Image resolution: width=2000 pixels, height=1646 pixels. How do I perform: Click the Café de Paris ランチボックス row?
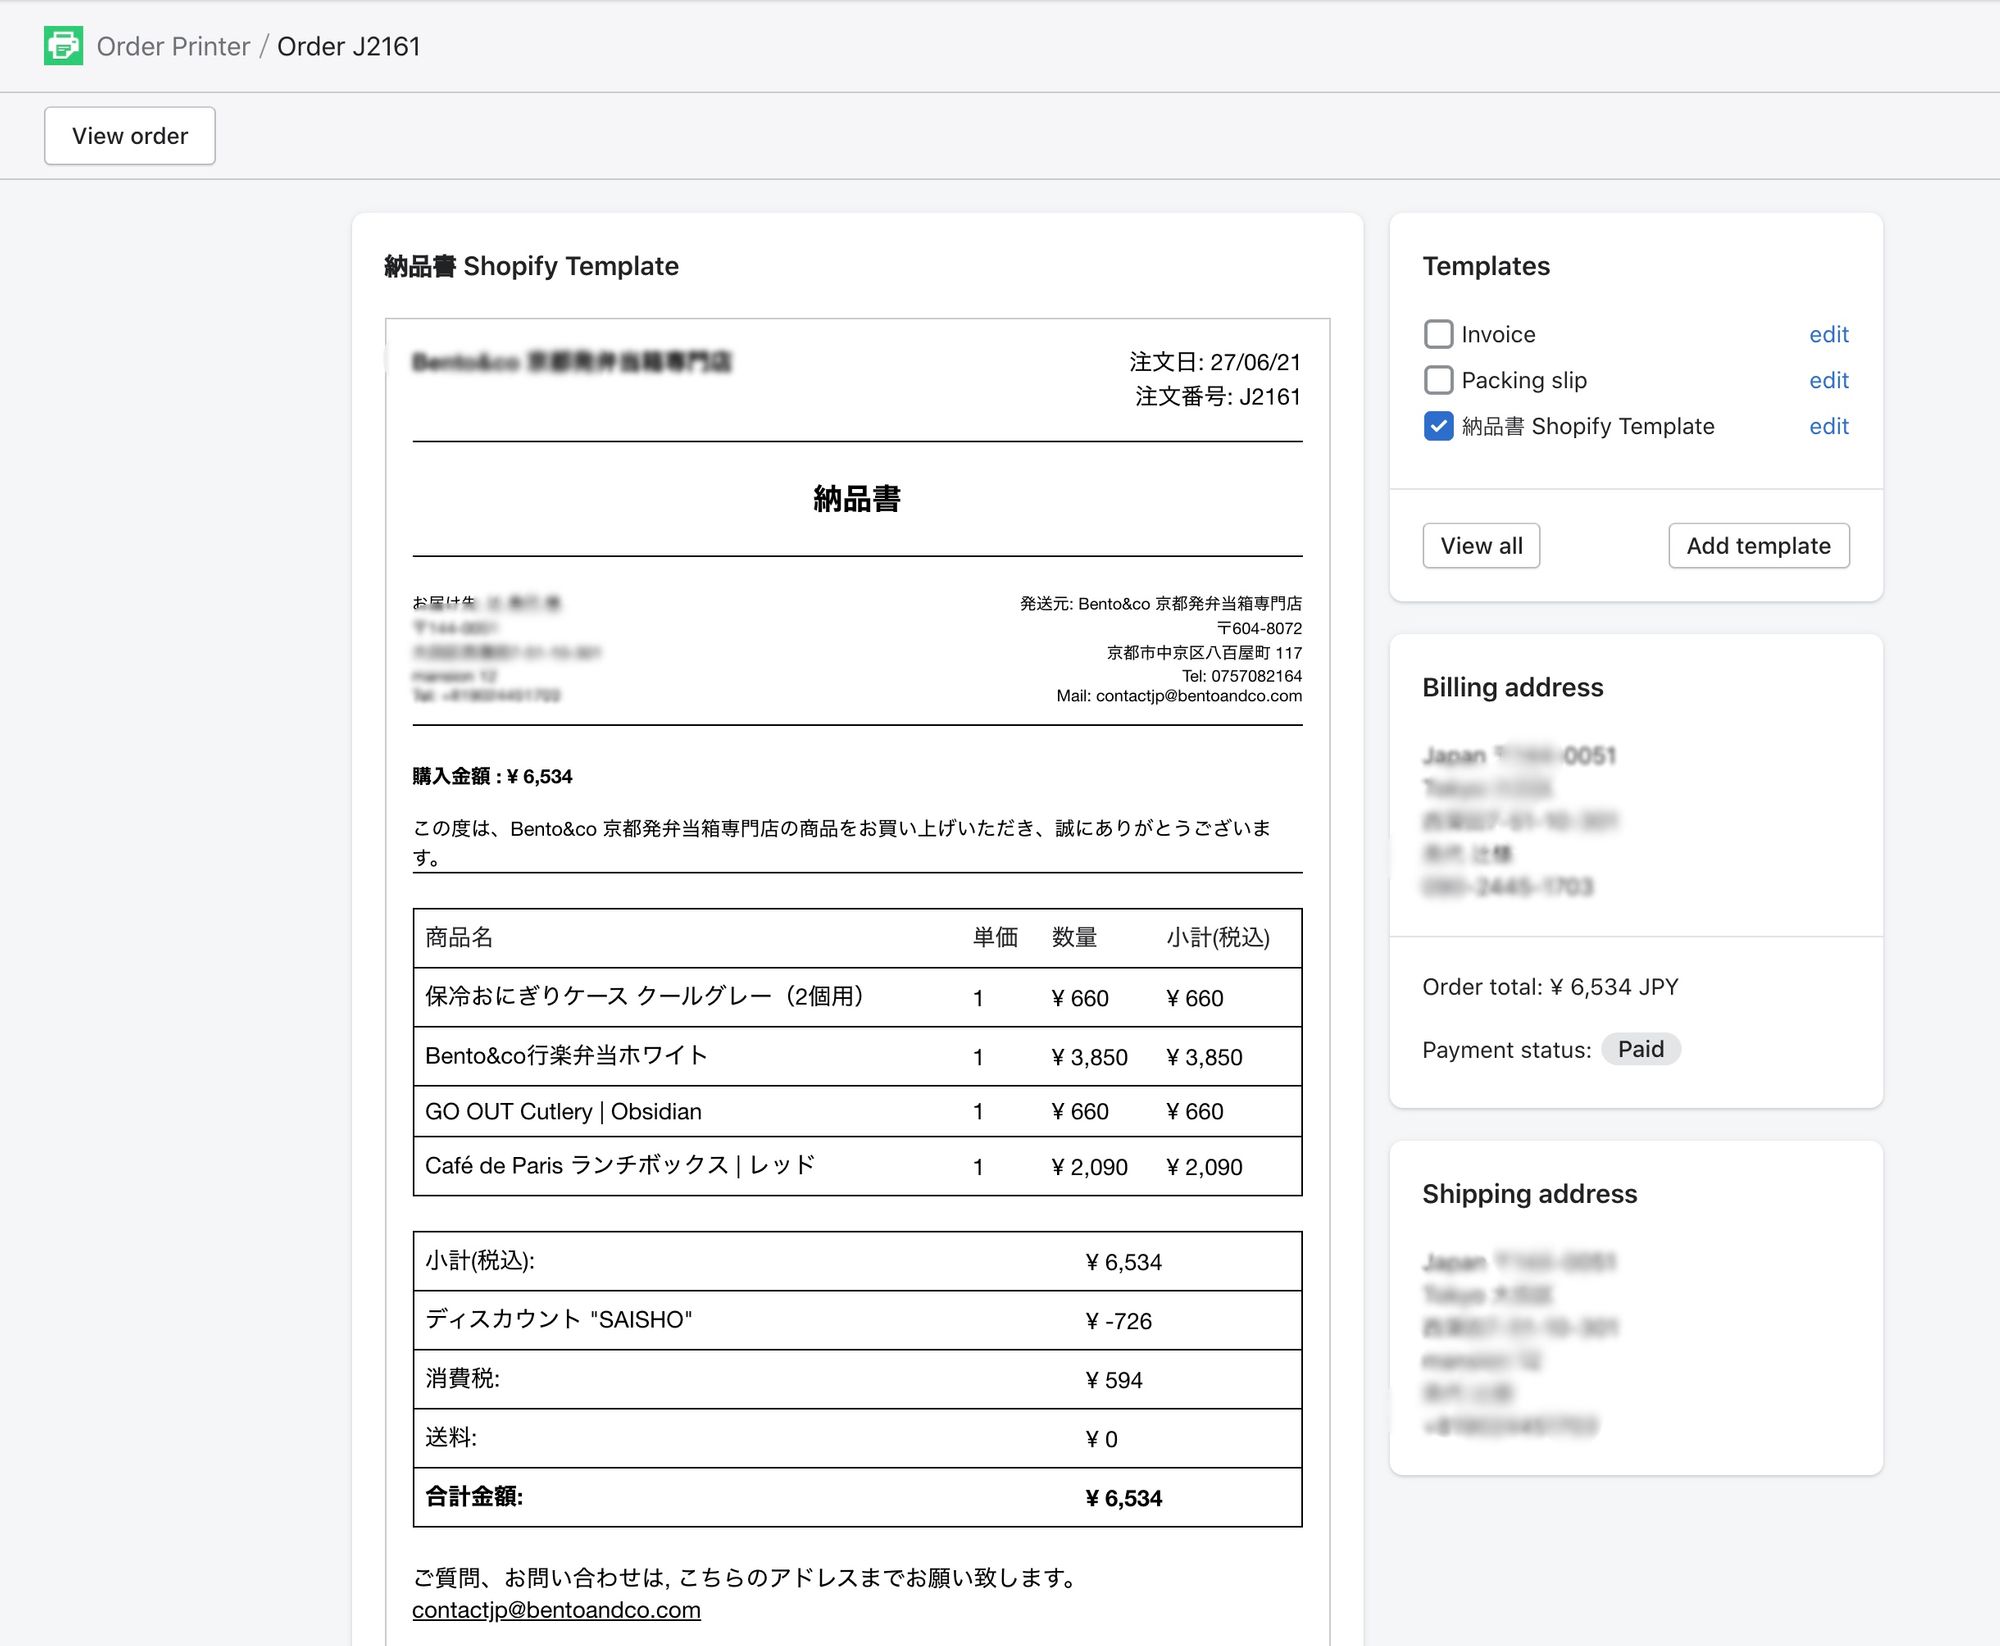(857, 1166)
